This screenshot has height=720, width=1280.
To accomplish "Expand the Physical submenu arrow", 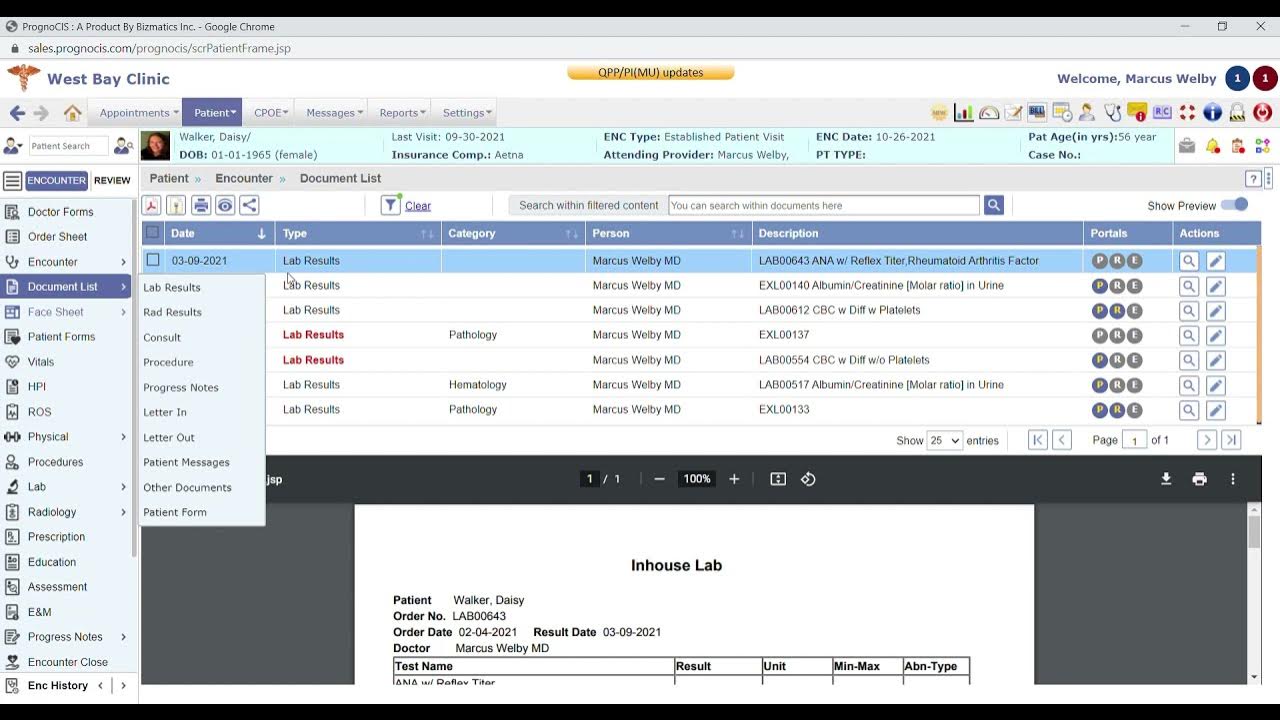I will pos(124,437).
